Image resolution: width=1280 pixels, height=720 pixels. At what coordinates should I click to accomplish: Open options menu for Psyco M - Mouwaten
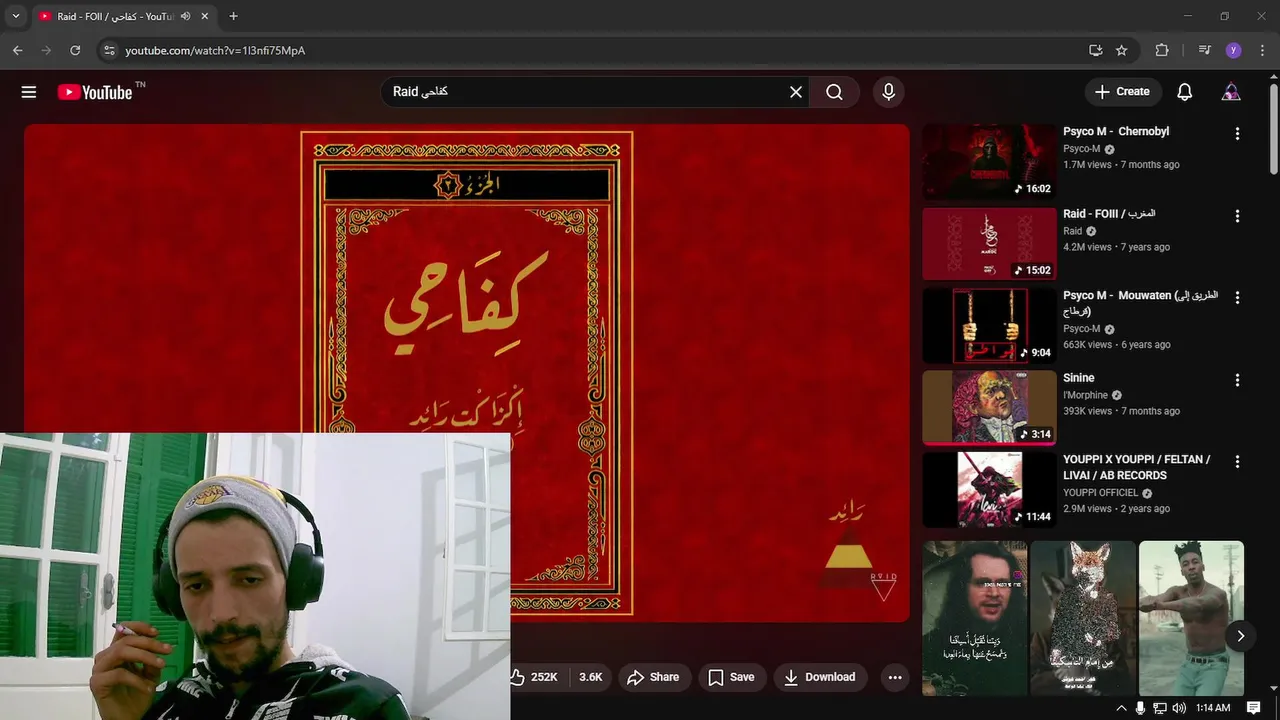[x=1237, y=298]
